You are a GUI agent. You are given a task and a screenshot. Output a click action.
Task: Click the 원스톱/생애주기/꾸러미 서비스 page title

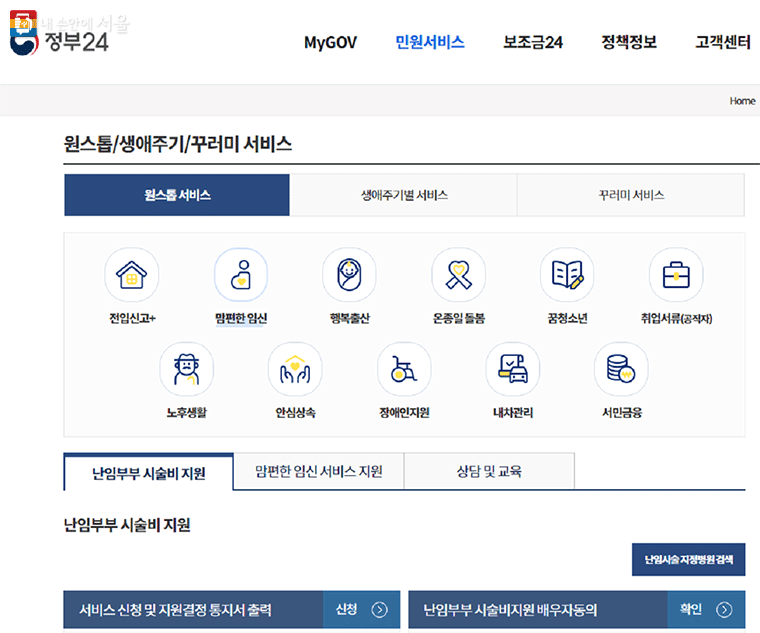pos(178,144)
